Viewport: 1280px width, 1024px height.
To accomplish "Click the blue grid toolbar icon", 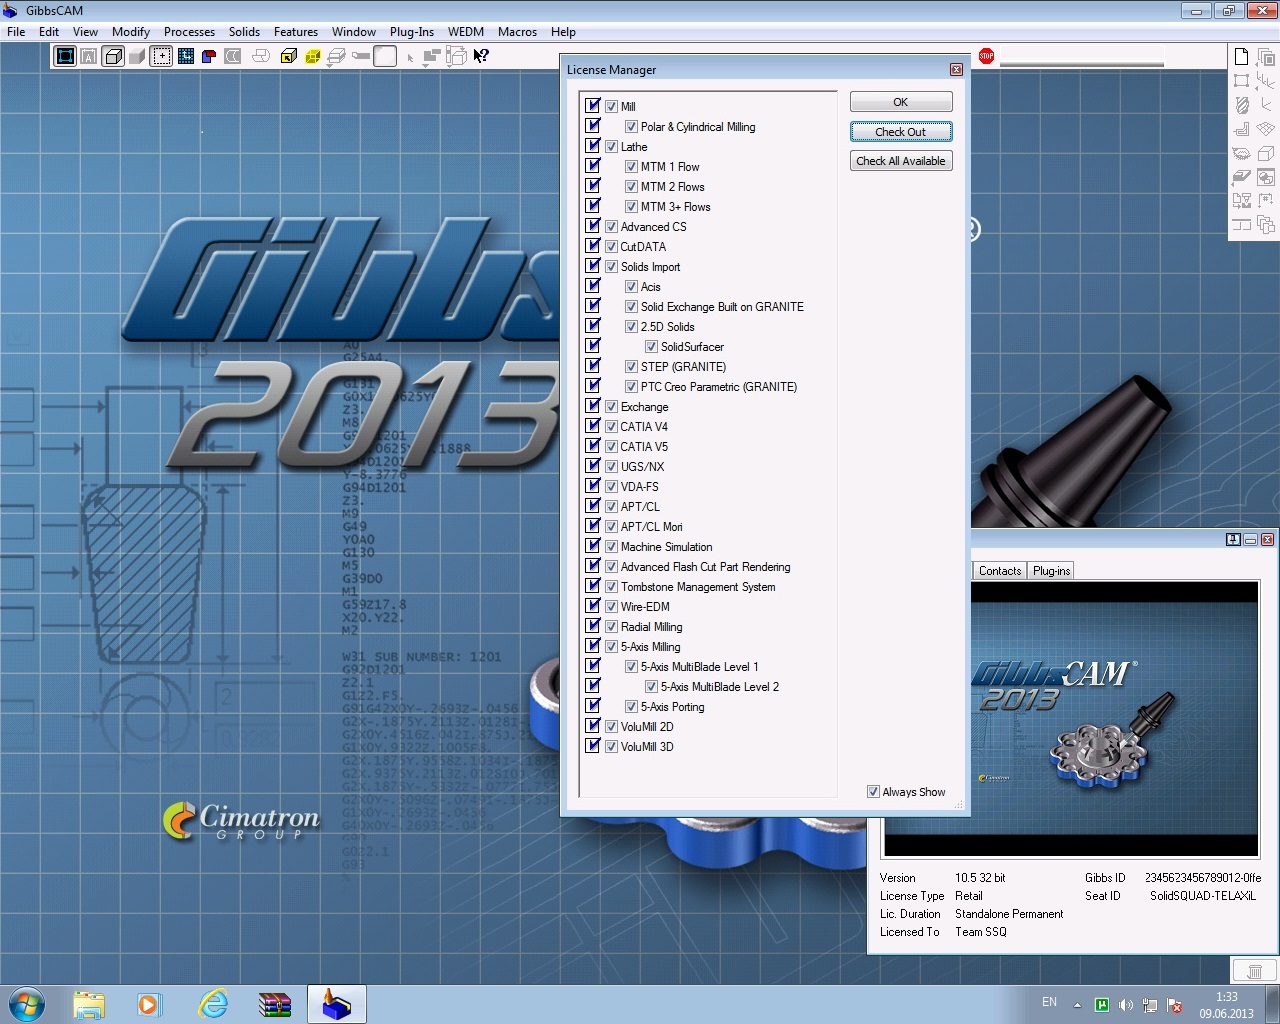I will point(185,56).
